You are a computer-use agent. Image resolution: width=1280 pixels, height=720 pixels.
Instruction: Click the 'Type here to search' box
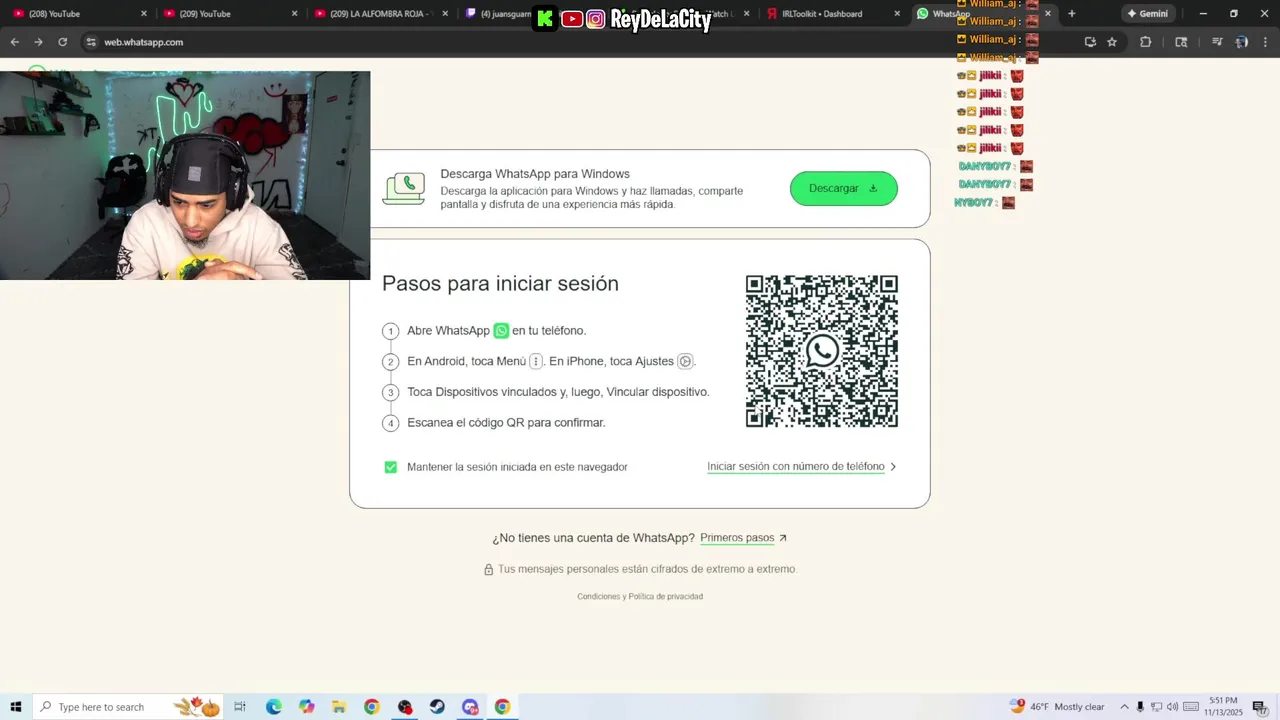tap(128, 707)
